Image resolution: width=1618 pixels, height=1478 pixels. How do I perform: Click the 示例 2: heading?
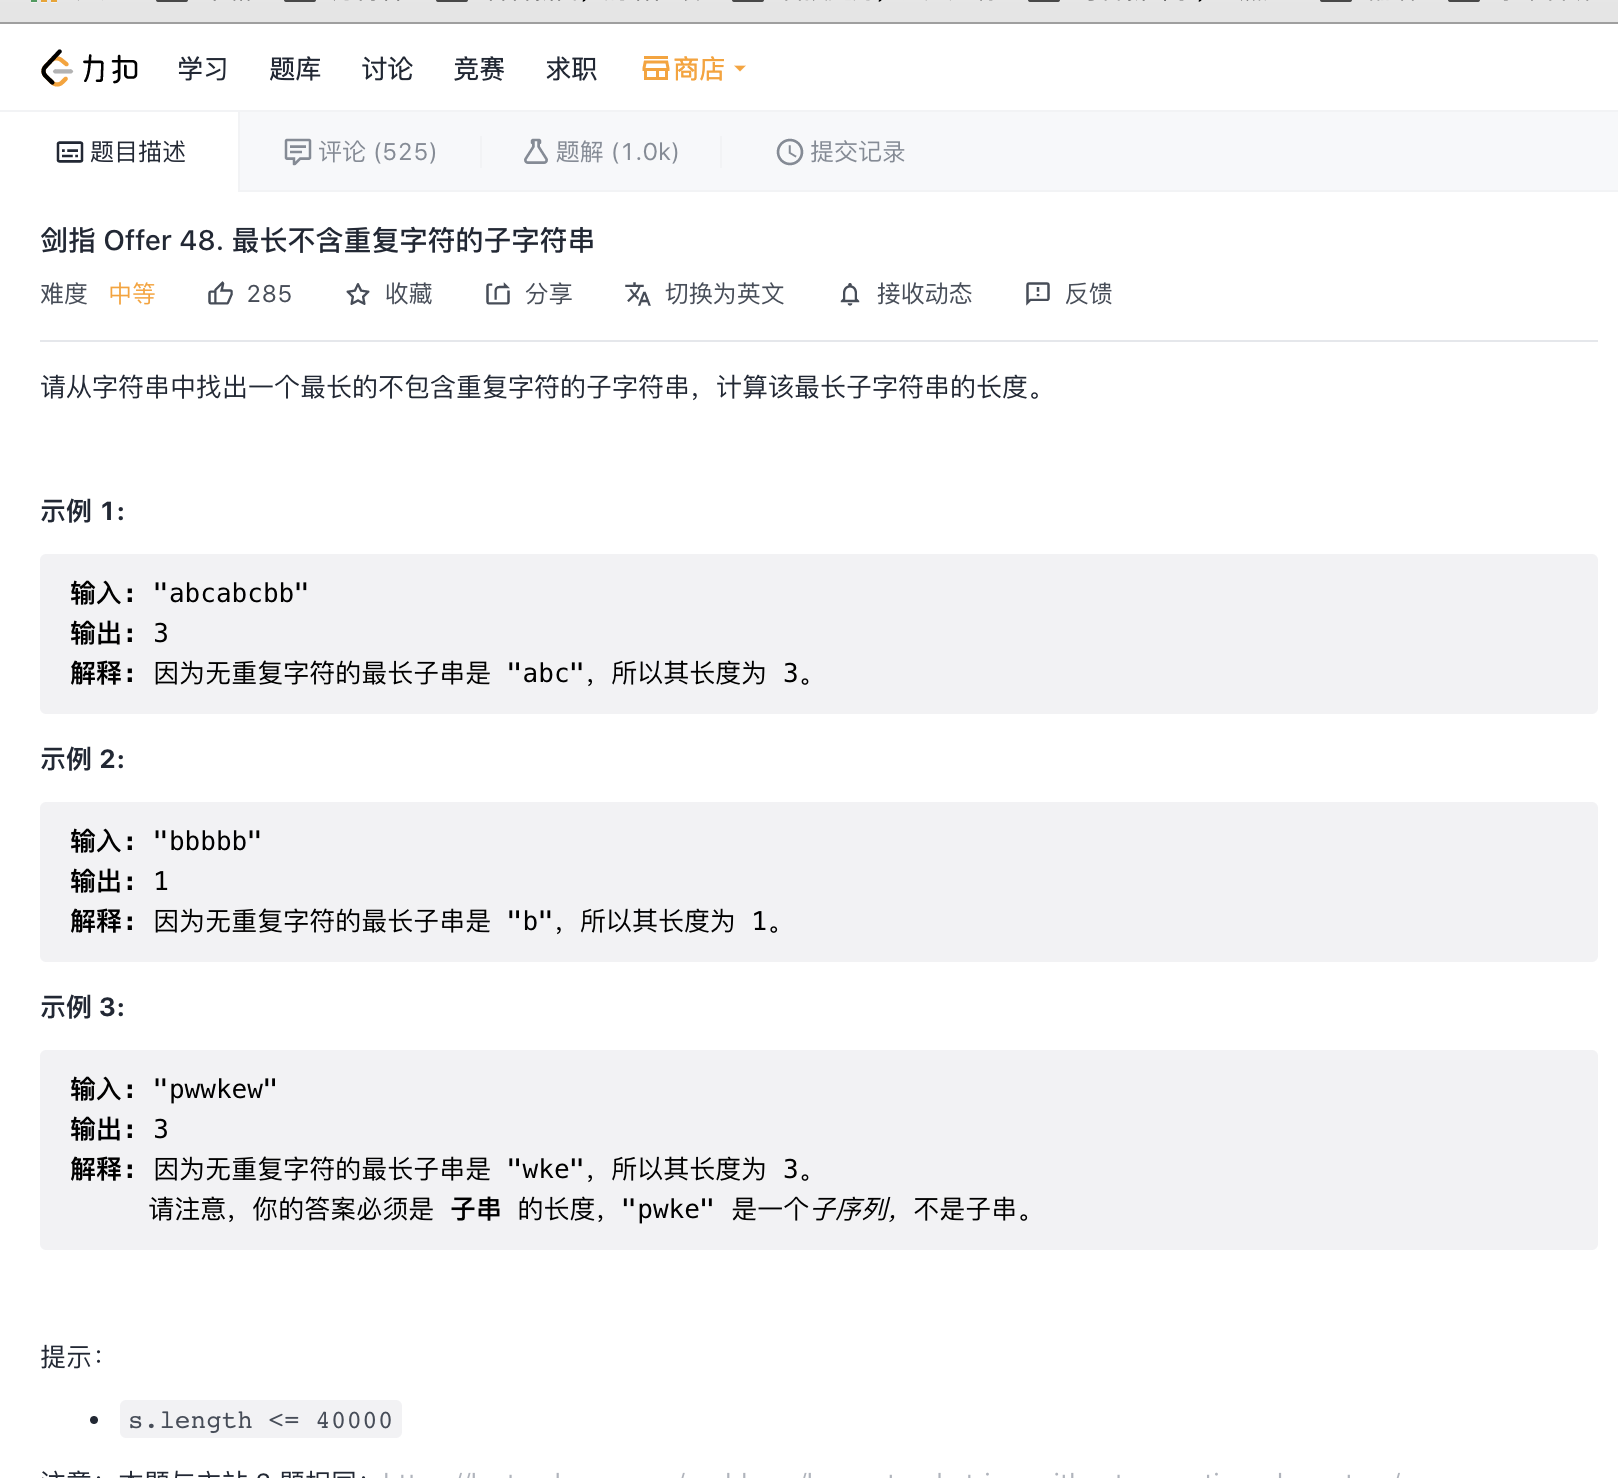pos(83,759)
